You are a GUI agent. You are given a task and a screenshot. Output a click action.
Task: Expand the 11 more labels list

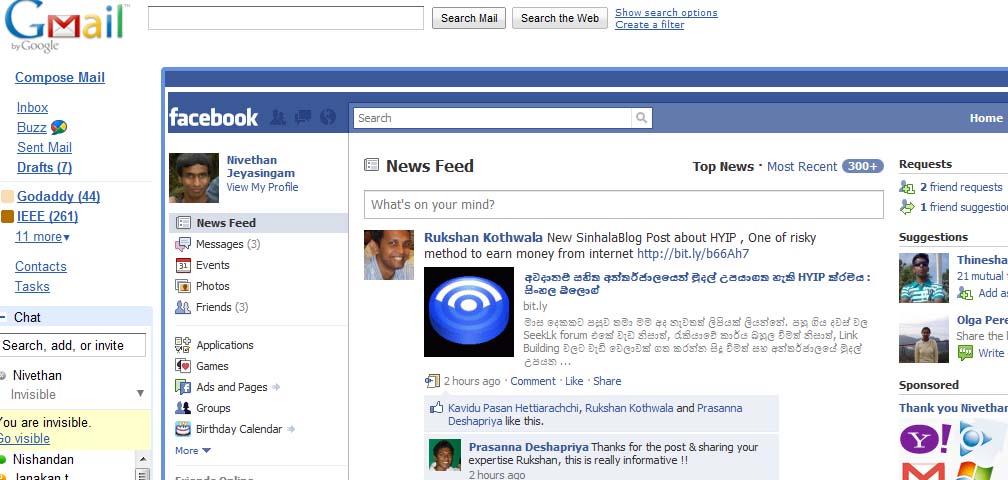pyautogui.click(x=42, y=236)
